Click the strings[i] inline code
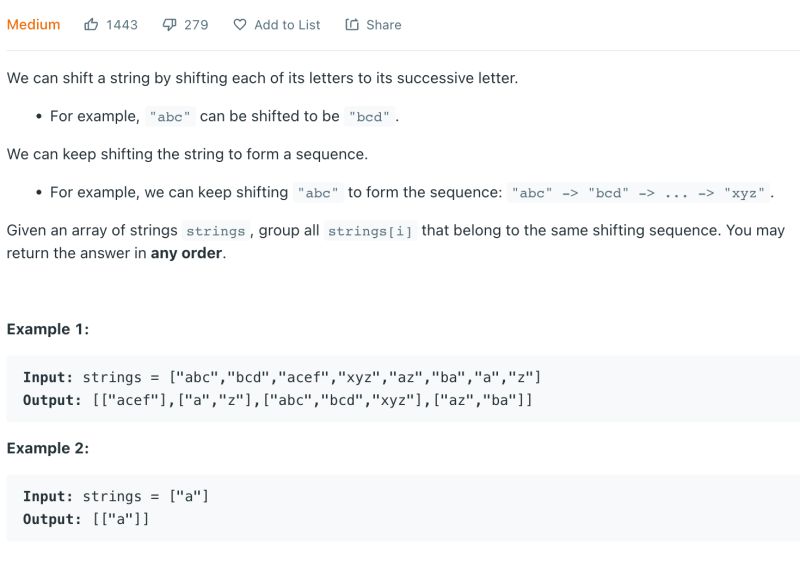This screenshot has width=800, height=561. (370, 231)
